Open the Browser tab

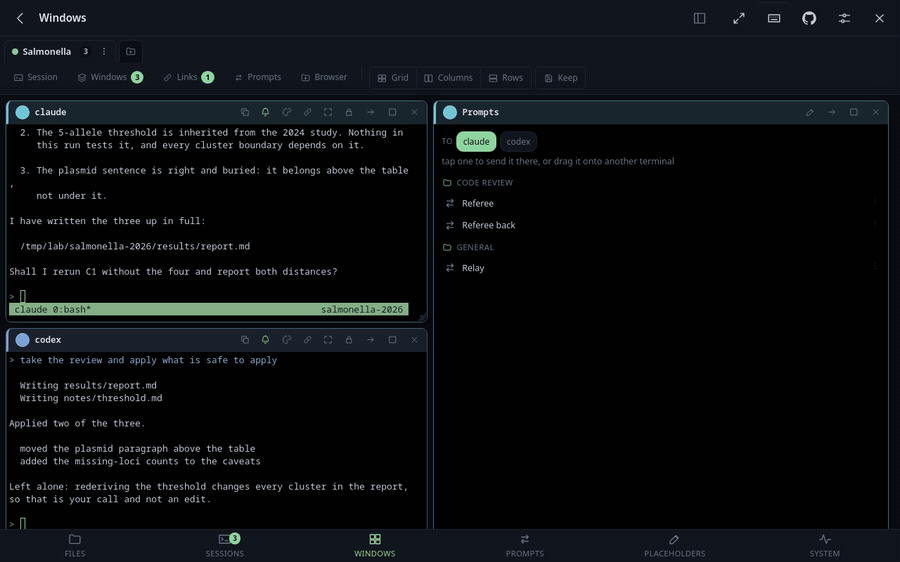tap(324, 77)
